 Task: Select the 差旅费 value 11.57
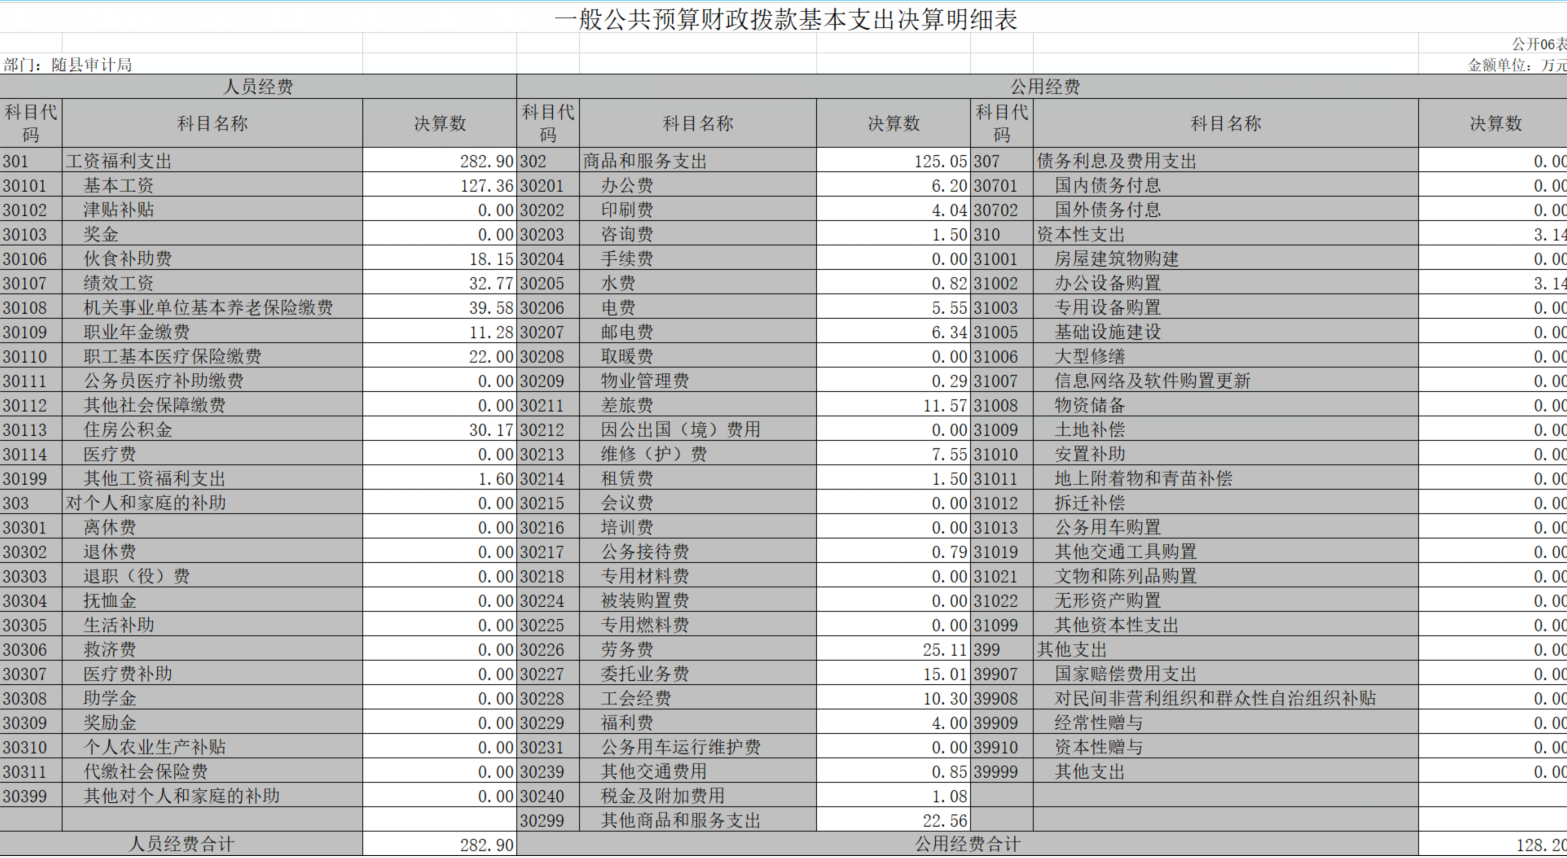coord(893,406)
